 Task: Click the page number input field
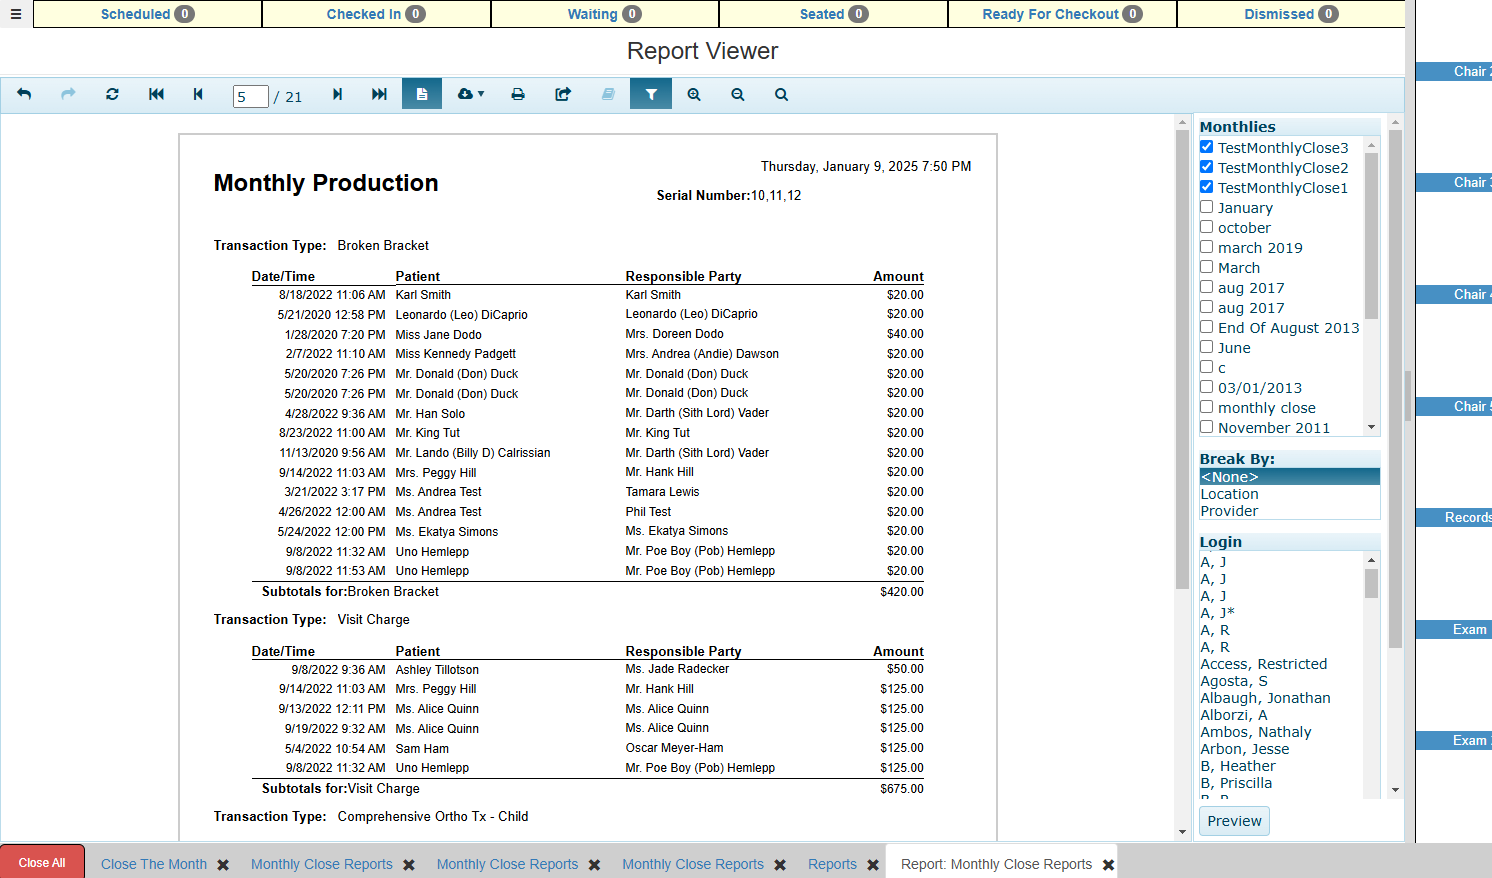click(x=250, y=96)
